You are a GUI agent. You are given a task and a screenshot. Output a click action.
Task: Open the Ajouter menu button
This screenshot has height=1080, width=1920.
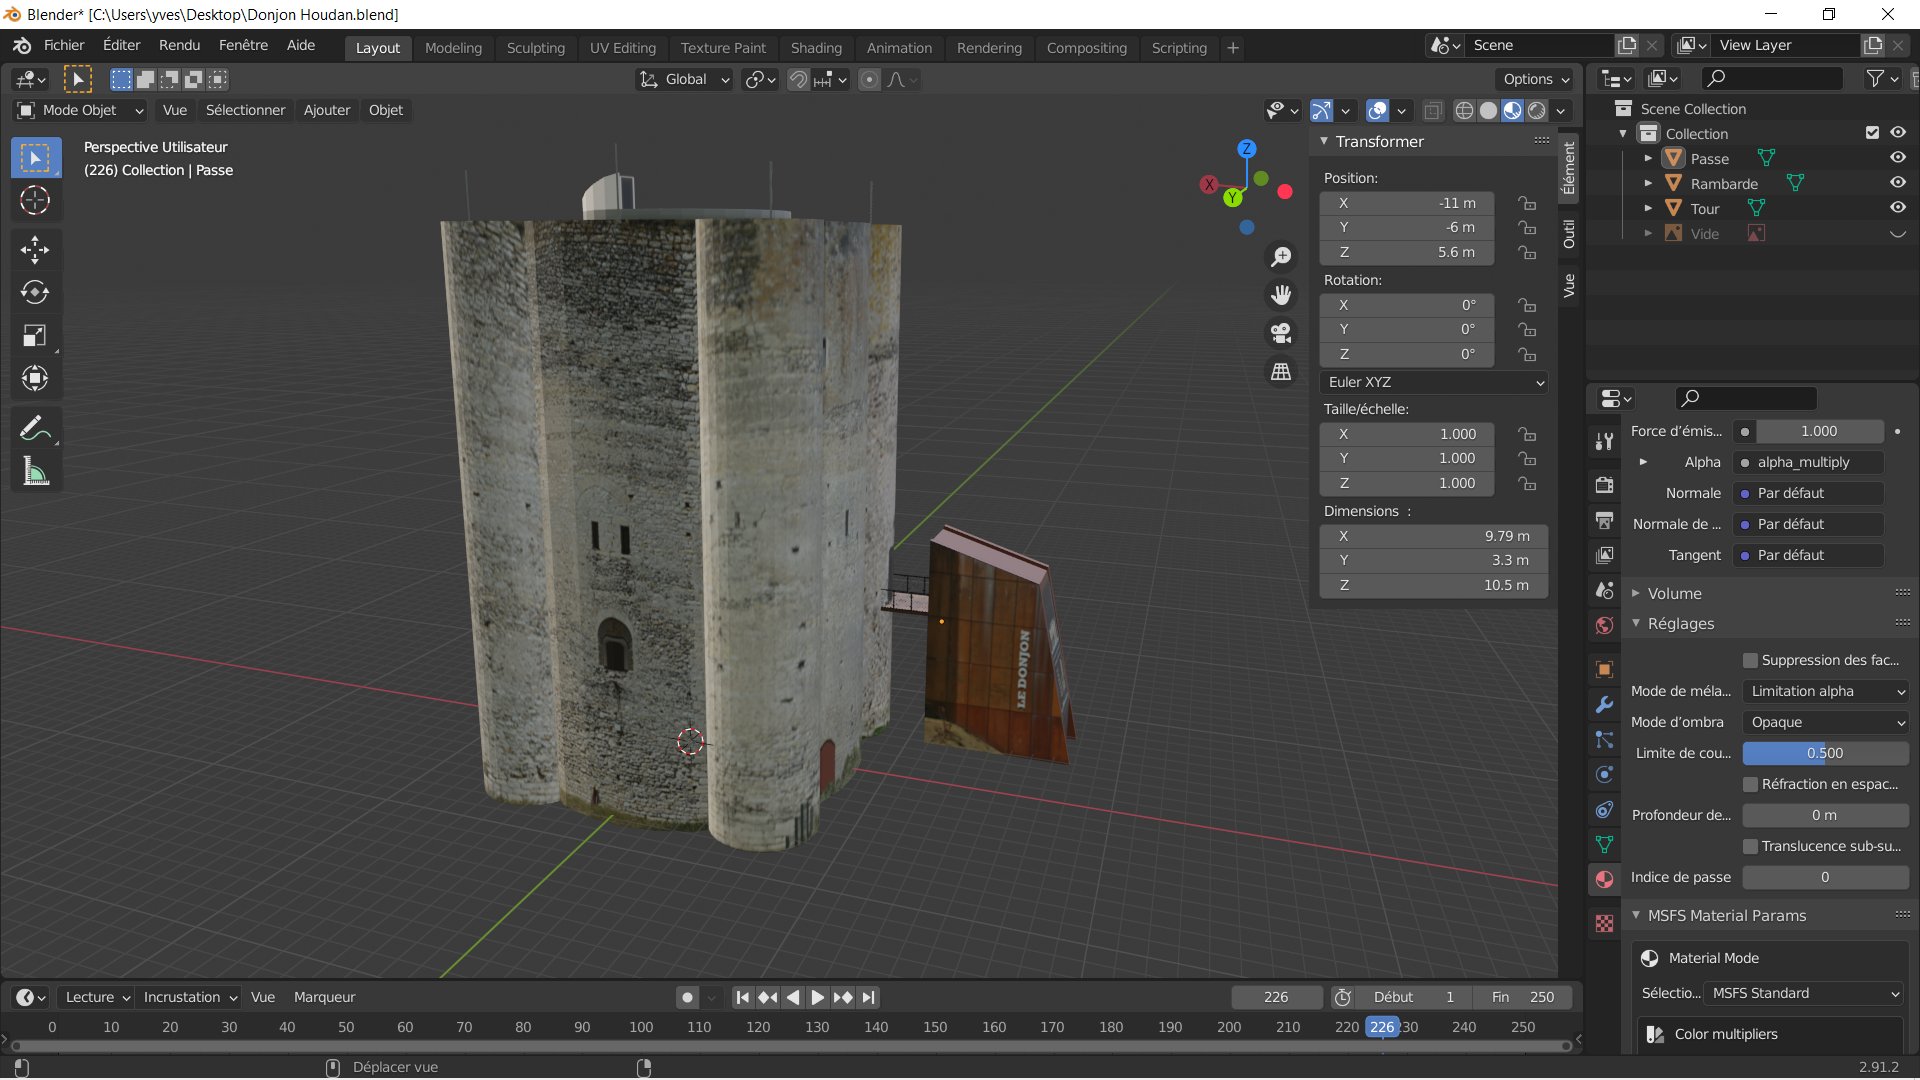point(327,110)
